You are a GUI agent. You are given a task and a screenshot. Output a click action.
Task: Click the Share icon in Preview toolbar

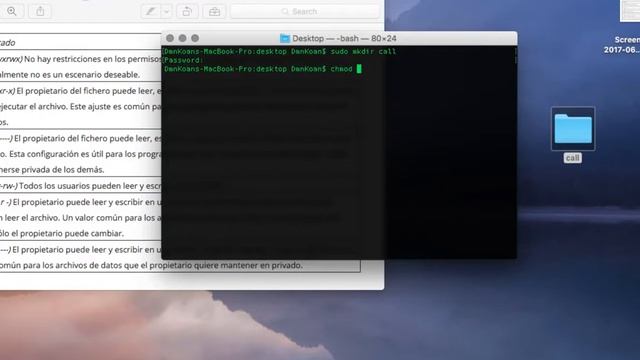40,11
